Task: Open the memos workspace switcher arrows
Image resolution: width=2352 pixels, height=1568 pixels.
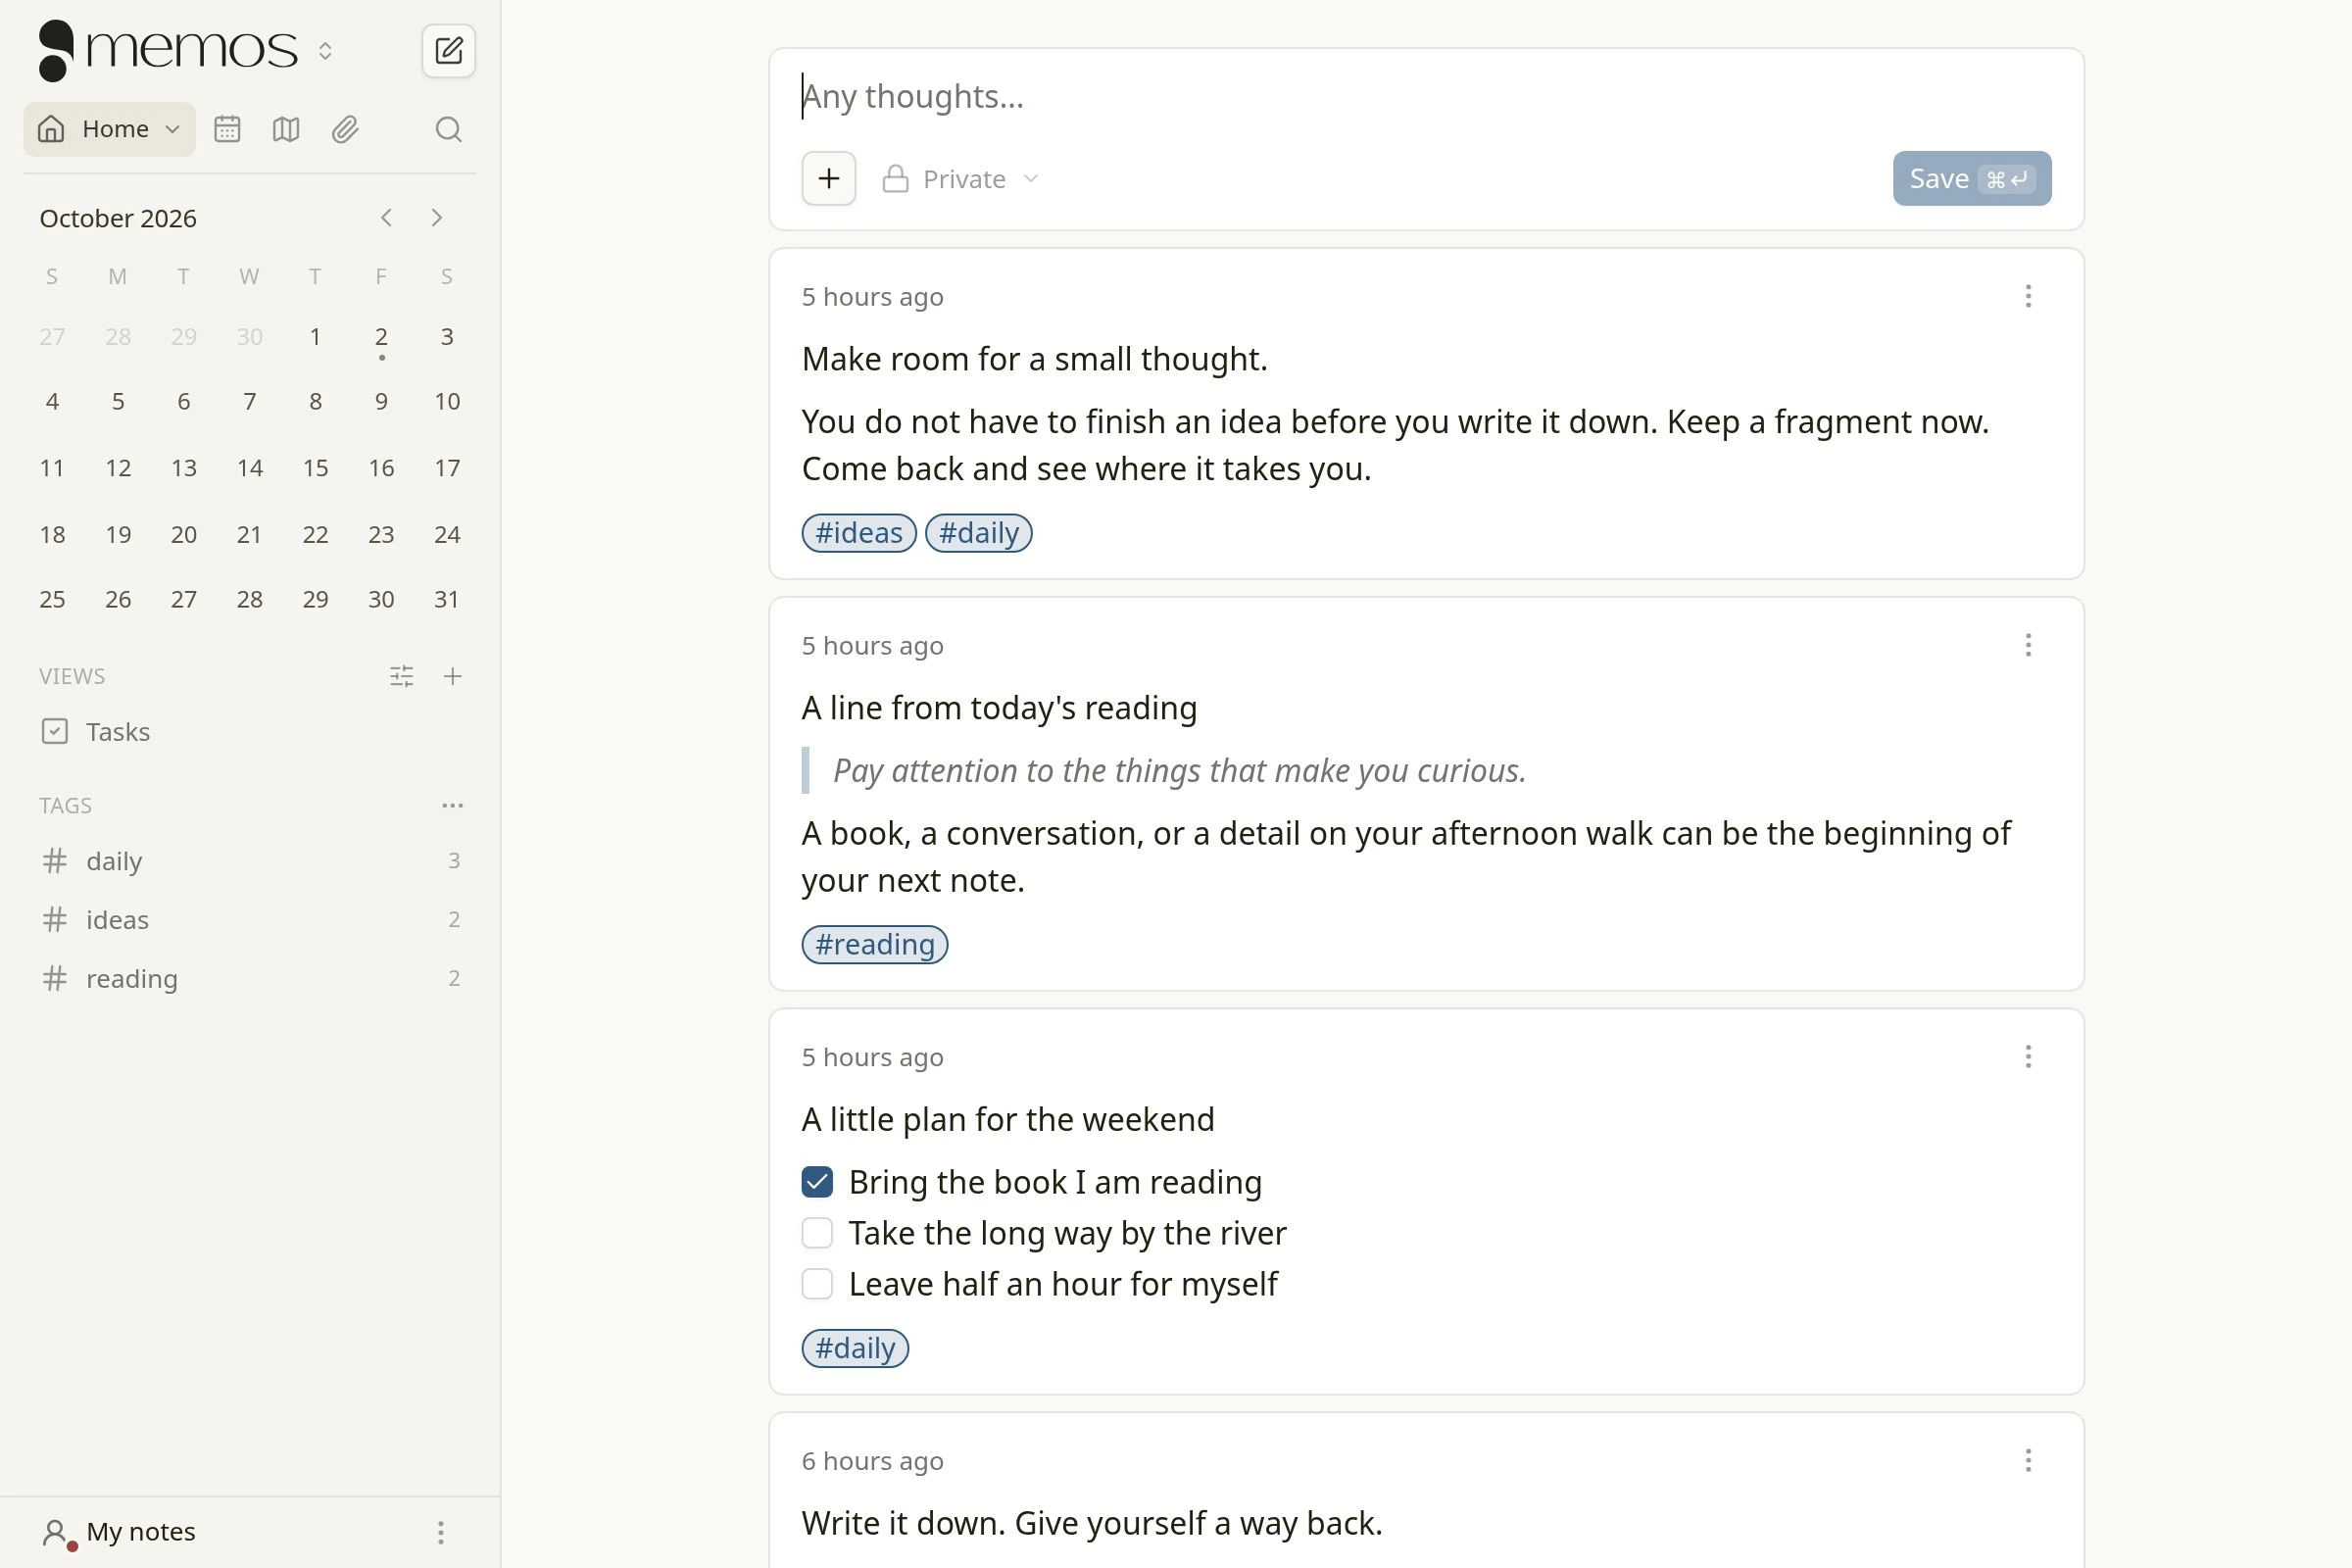Action: click(x=325, y=51)
